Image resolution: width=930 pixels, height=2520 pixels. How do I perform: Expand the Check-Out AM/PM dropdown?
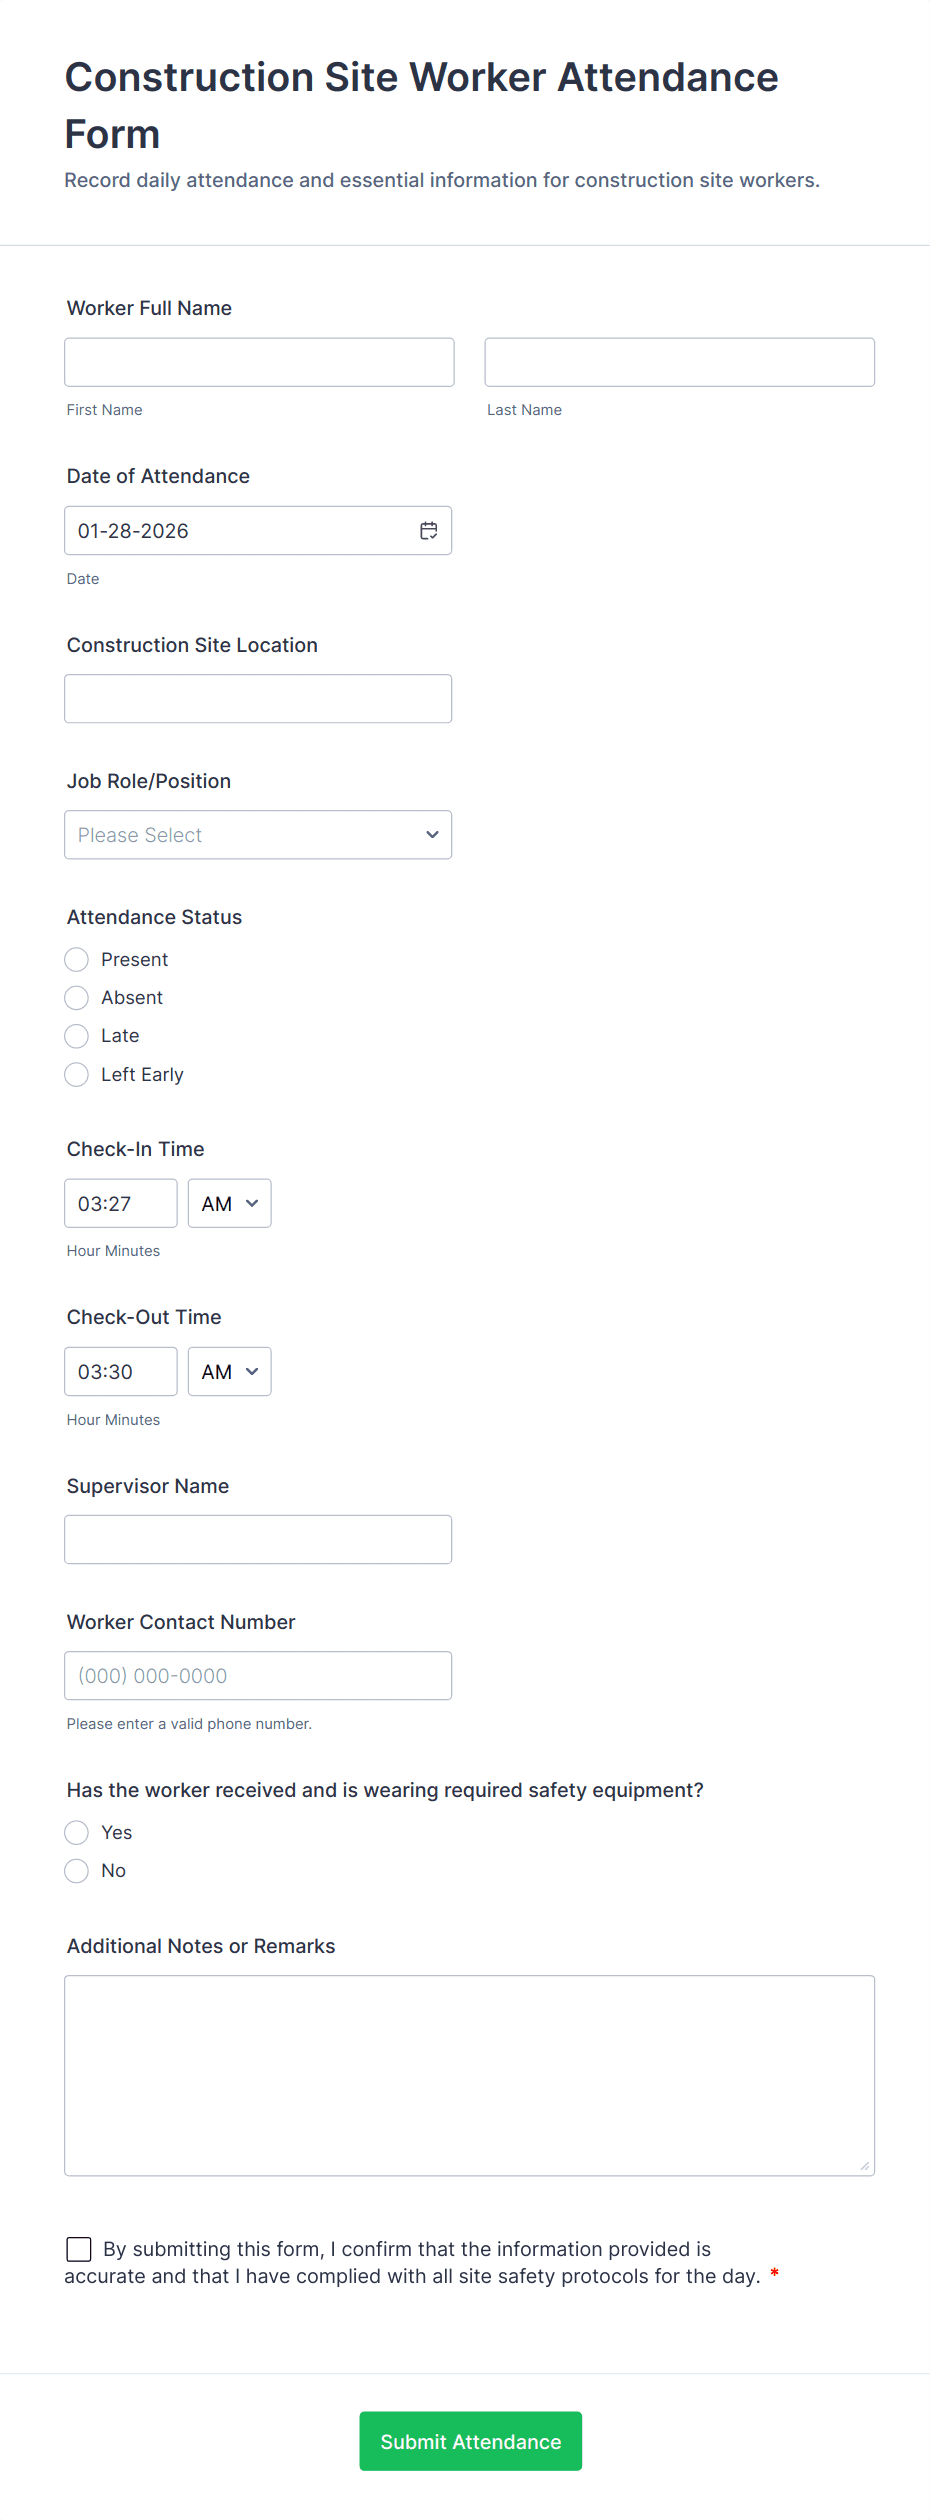point(229,1372)
